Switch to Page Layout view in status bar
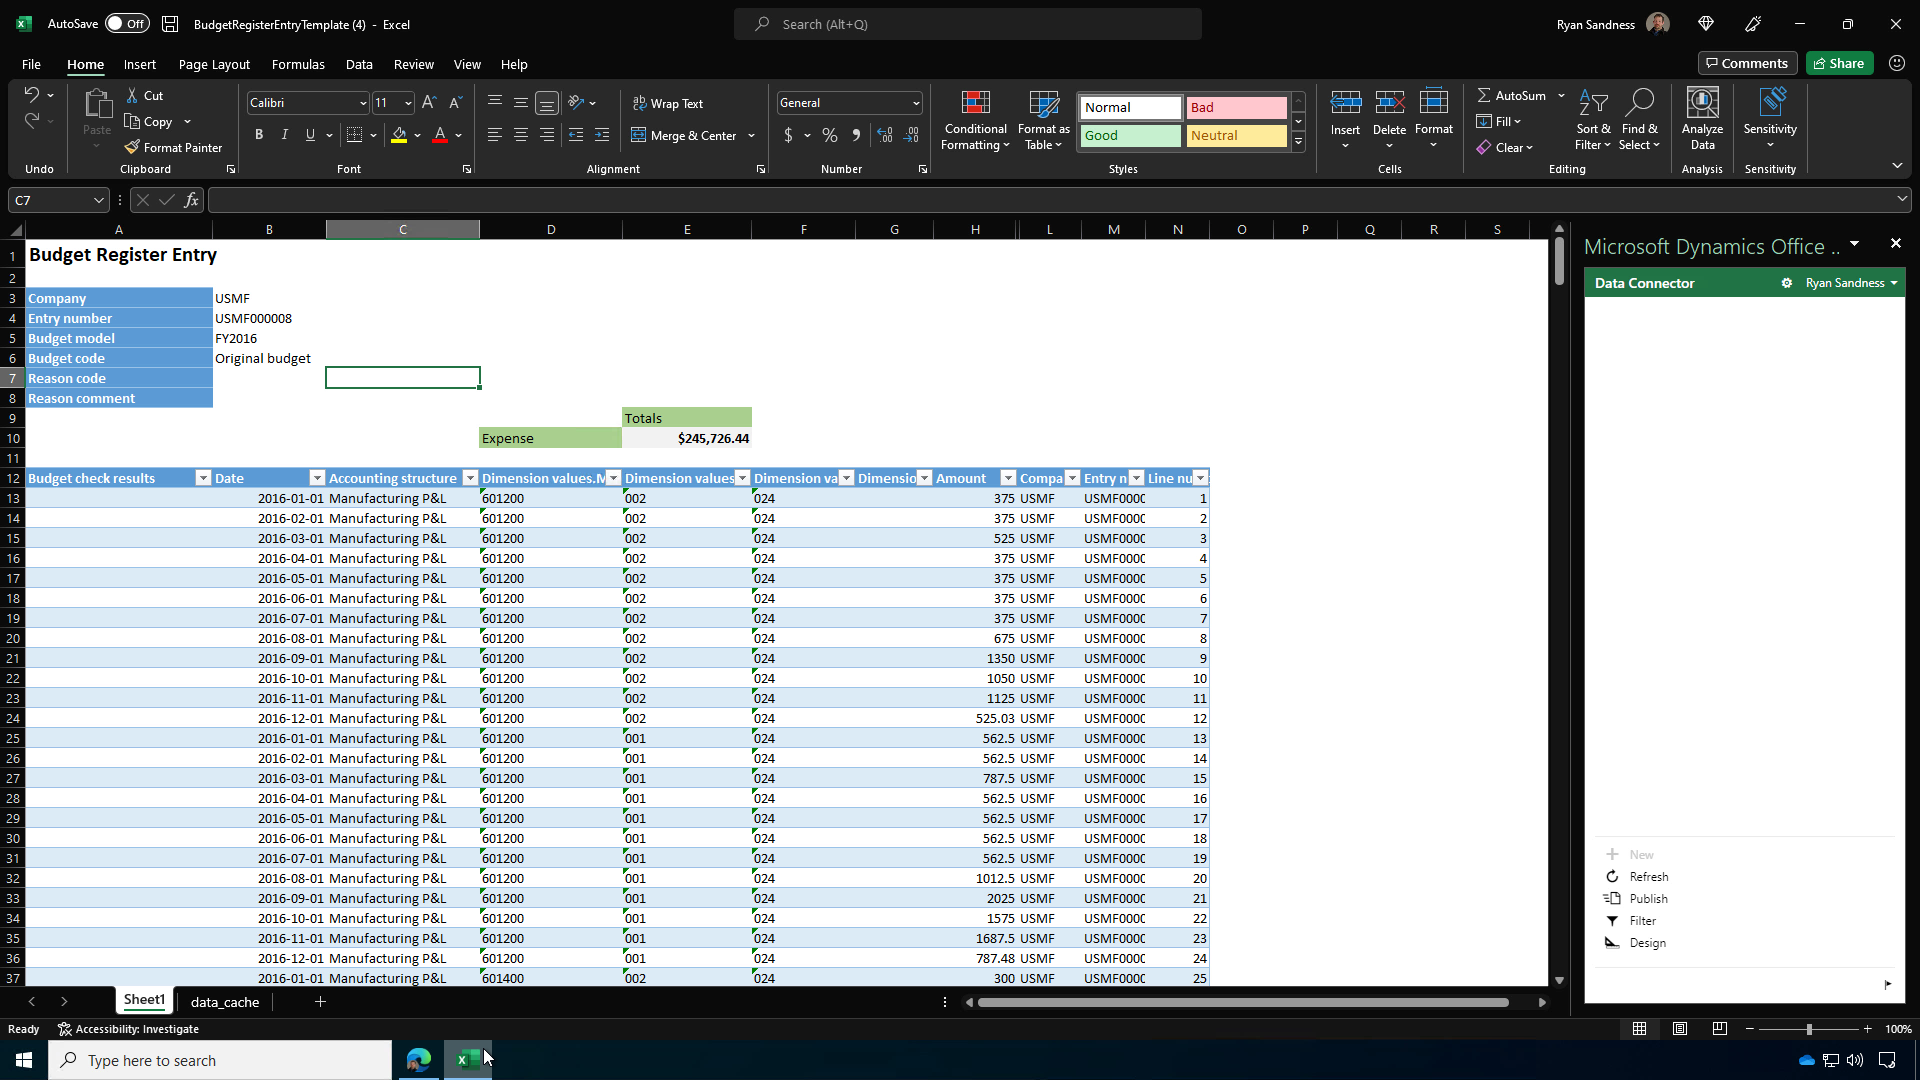The image size is (1920, 1080). point(1680,1029)
